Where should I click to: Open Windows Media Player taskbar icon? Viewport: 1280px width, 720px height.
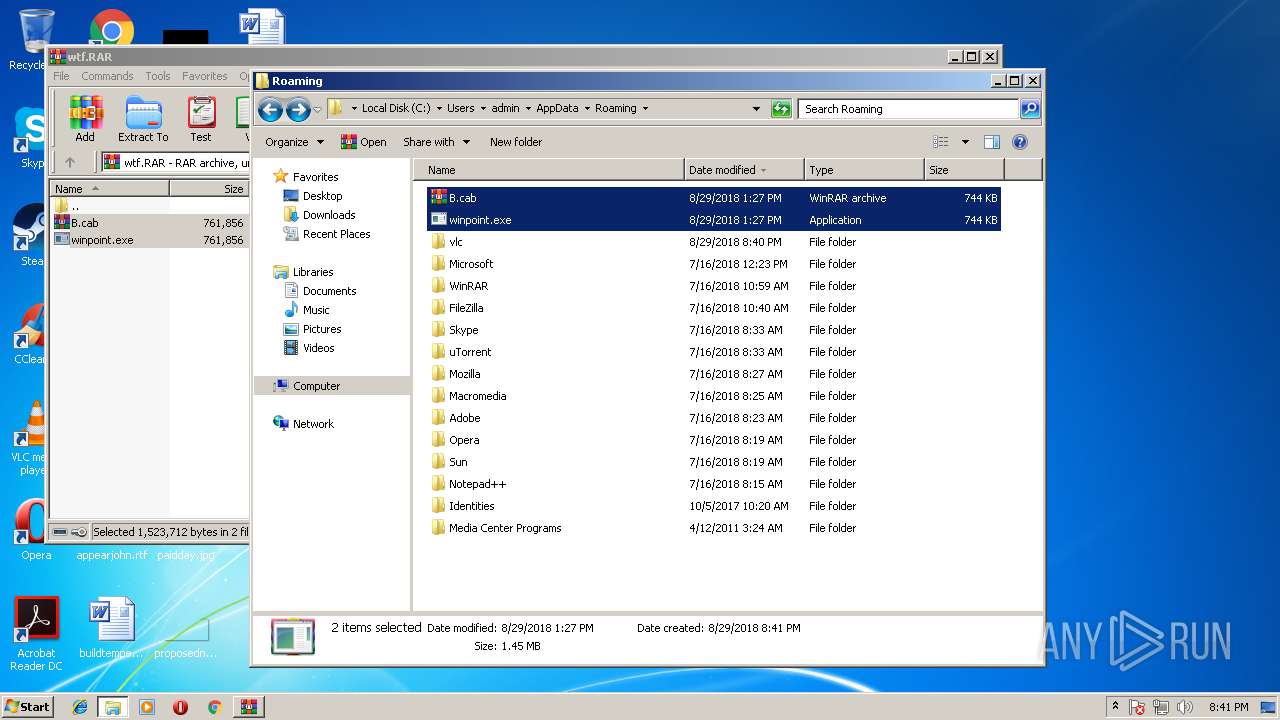tap(147, 707)
